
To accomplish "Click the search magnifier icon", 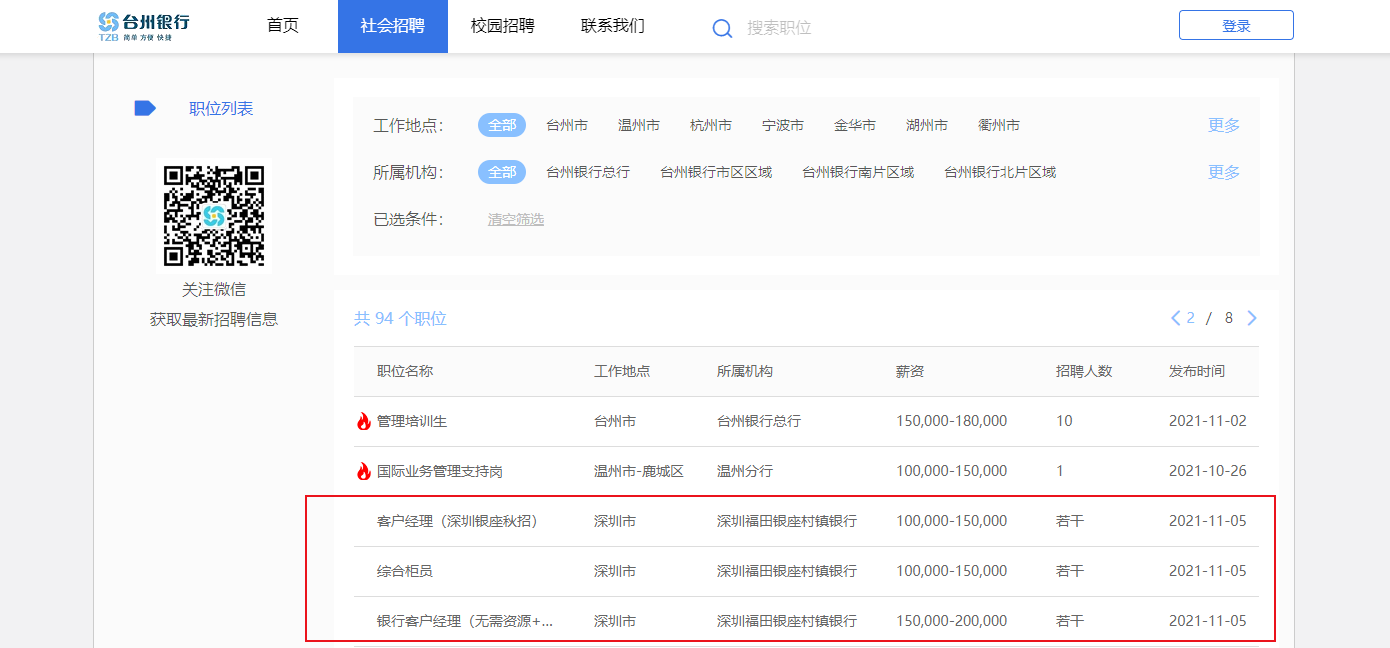I will pos(722,28).
